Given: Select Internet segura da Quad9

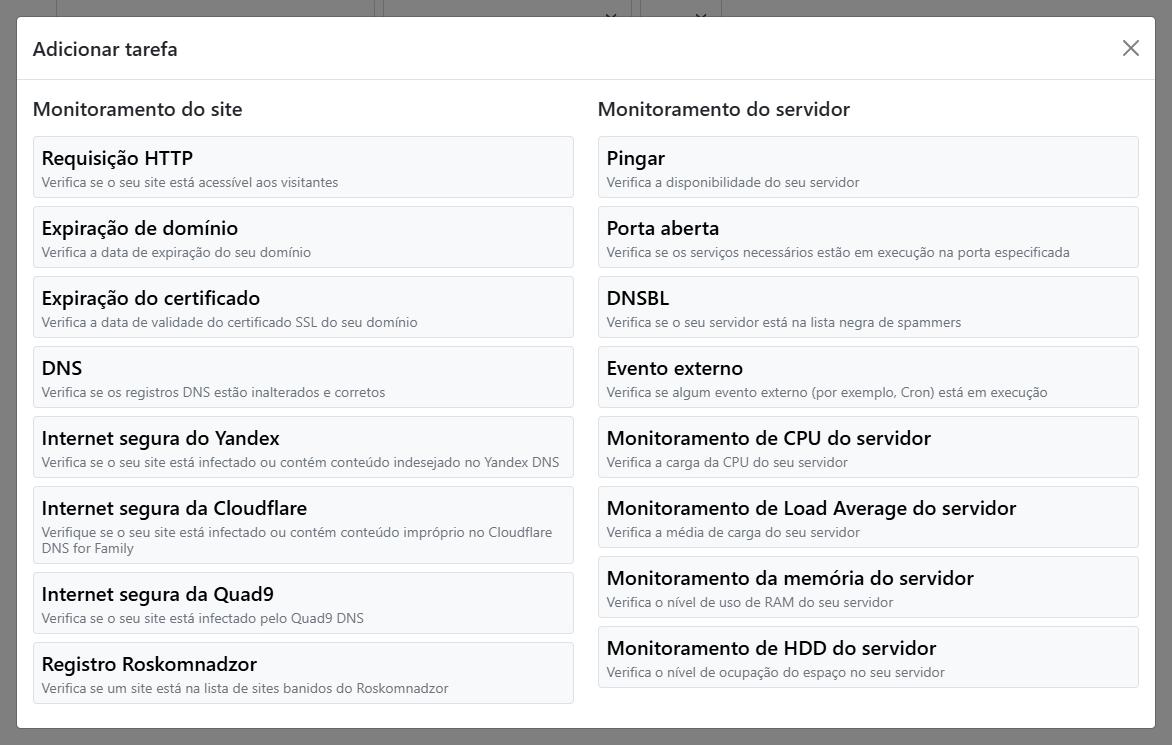Looking at the screenshot, I should pyautogui.click(x=303, y=603).
